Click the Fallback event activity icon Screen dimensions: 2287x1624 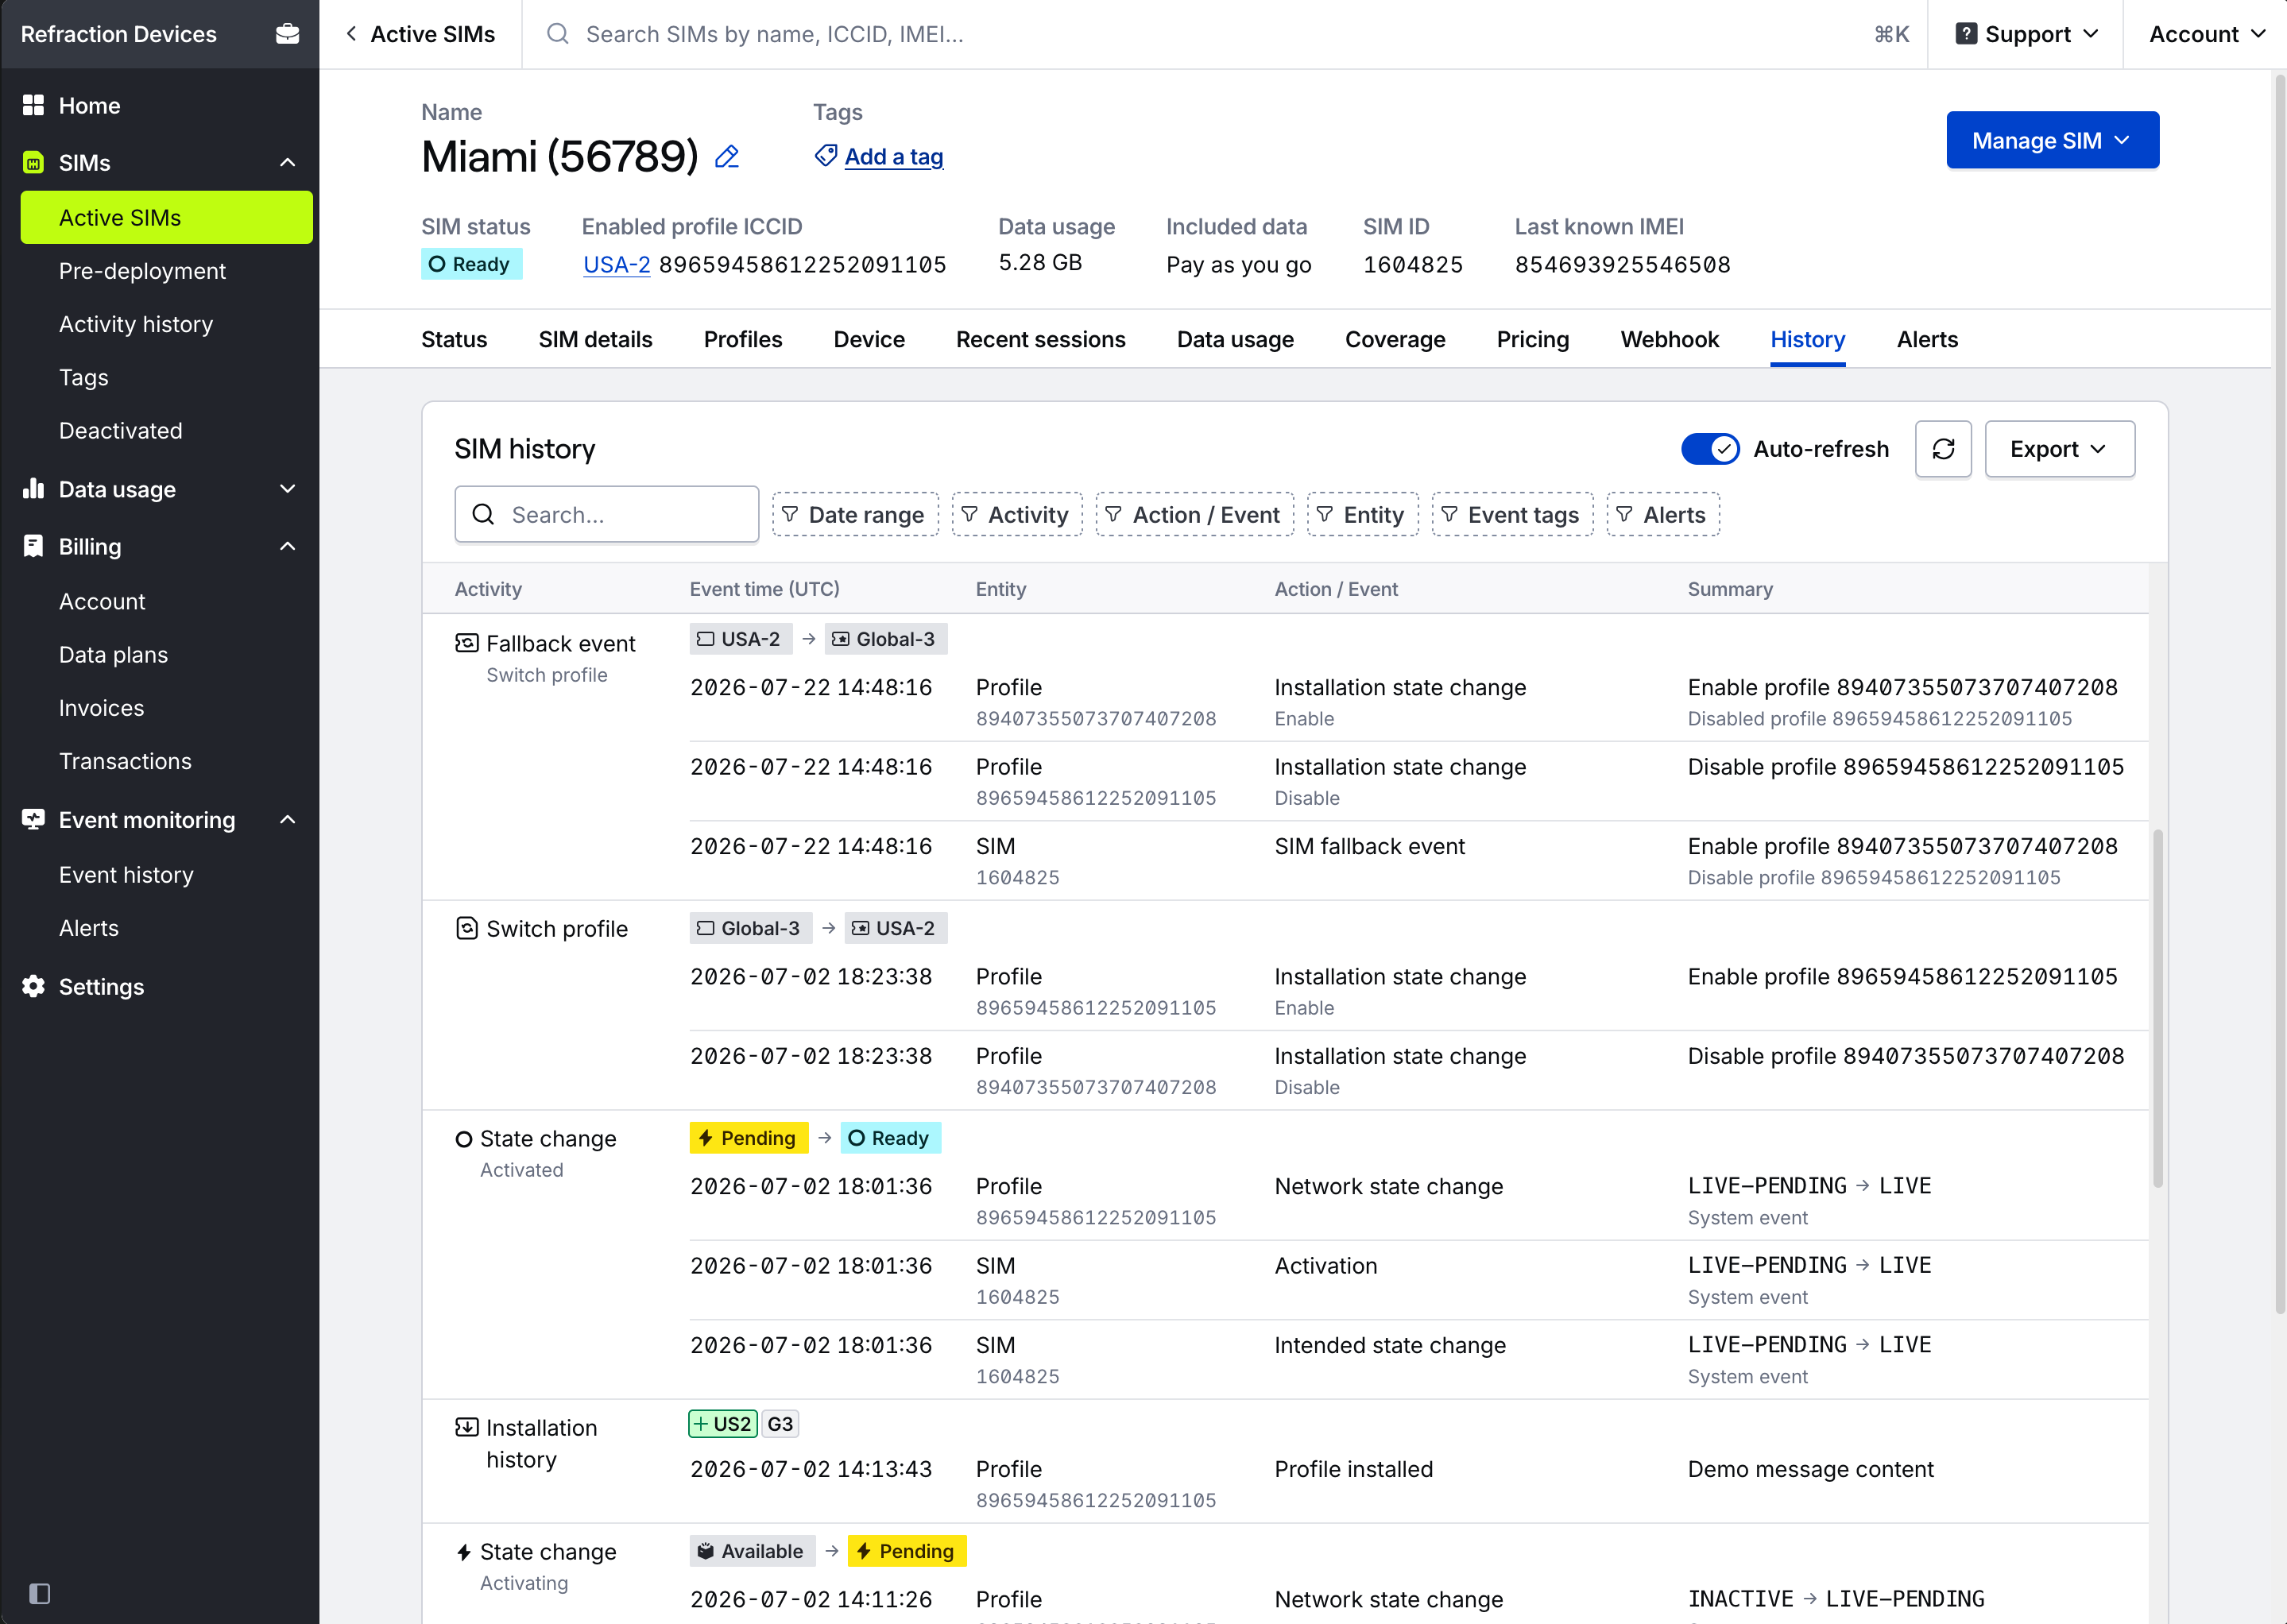(466, 643)
